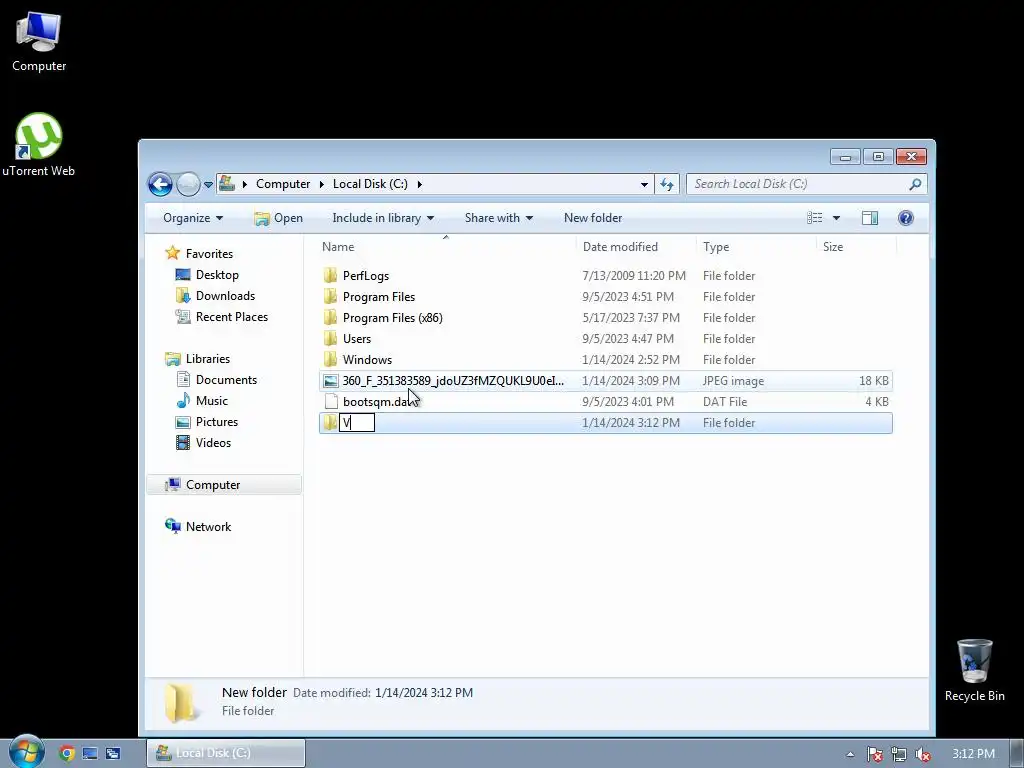1024x768 pixels.
Task: Click the network tray icon
Action: pos(899,754)
